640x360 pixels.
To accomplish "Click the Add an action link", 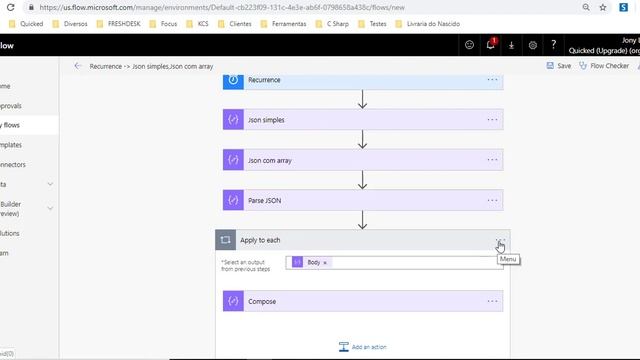I will pyautogui.click(x=369, y=347).
